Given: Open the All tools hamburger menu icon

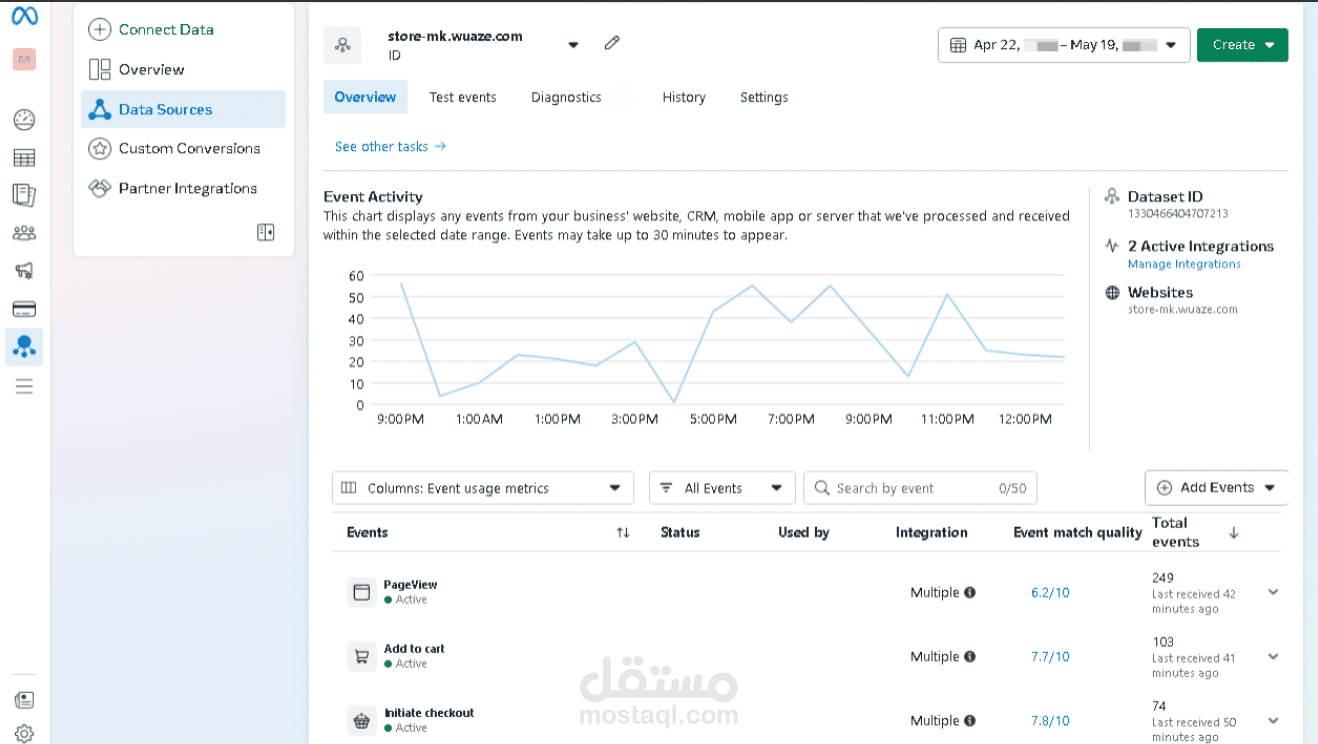Looking at the screenshot, I should click(x=24, y=386).
